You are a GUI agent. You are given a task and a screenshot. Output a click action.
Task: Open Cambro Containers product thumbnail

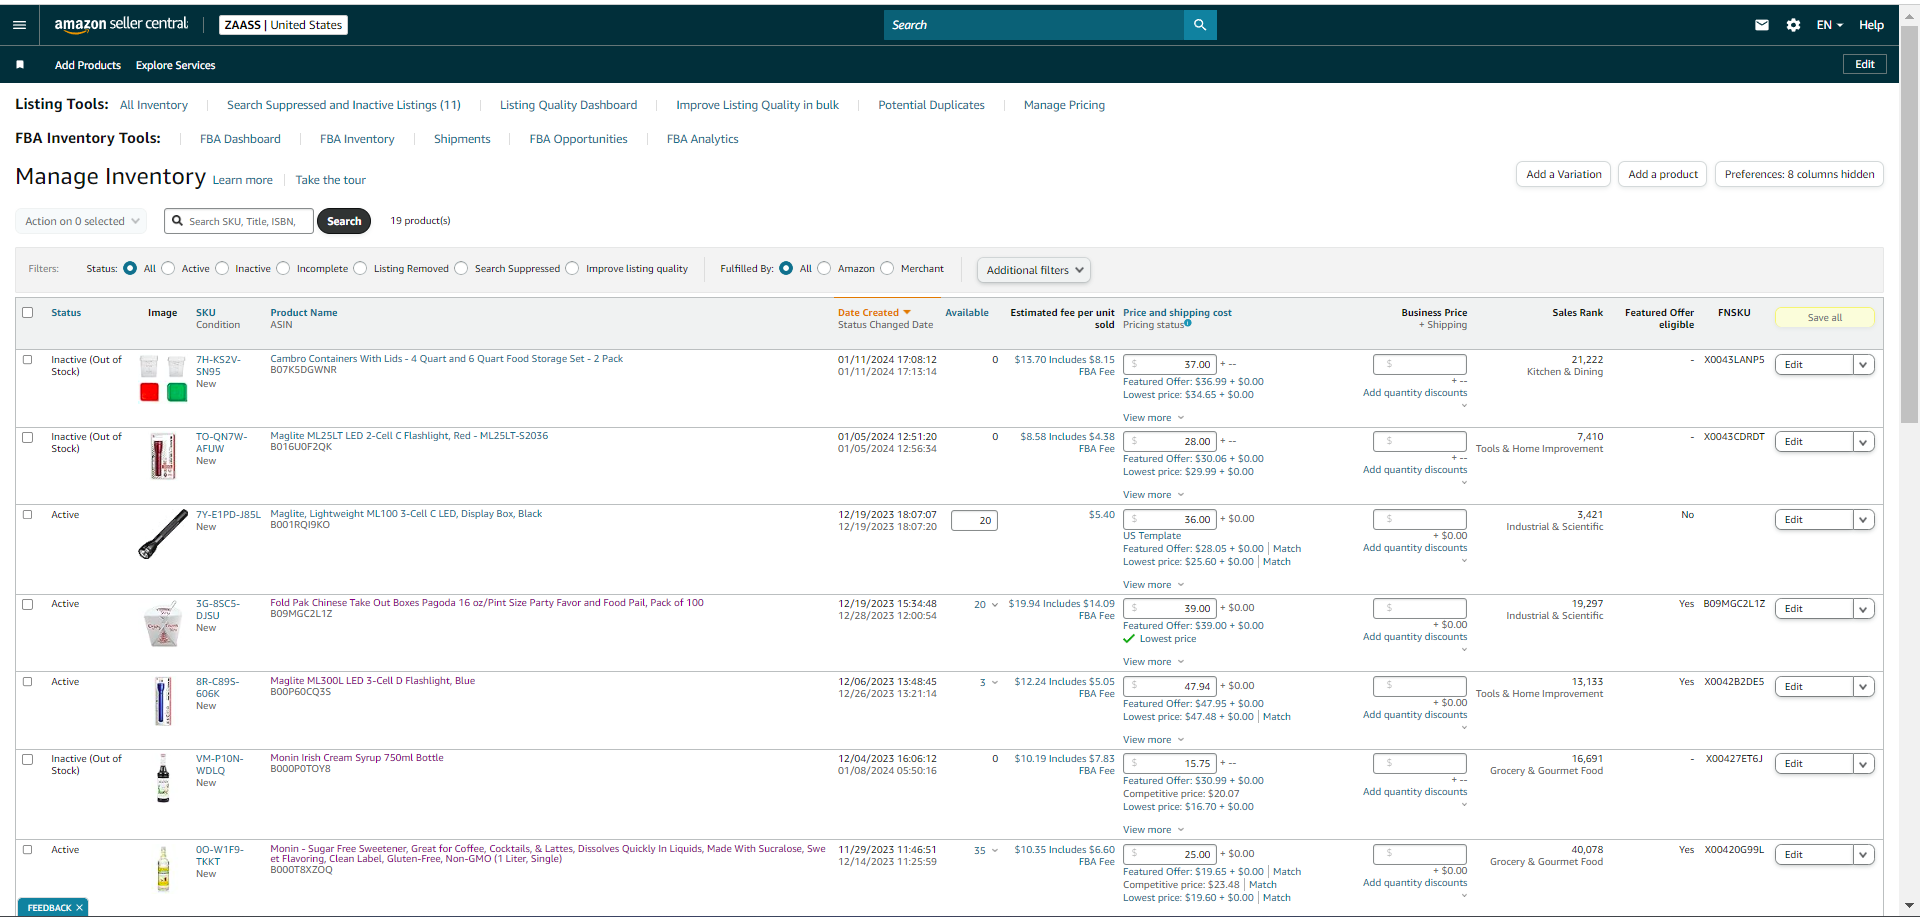point(163,378)
